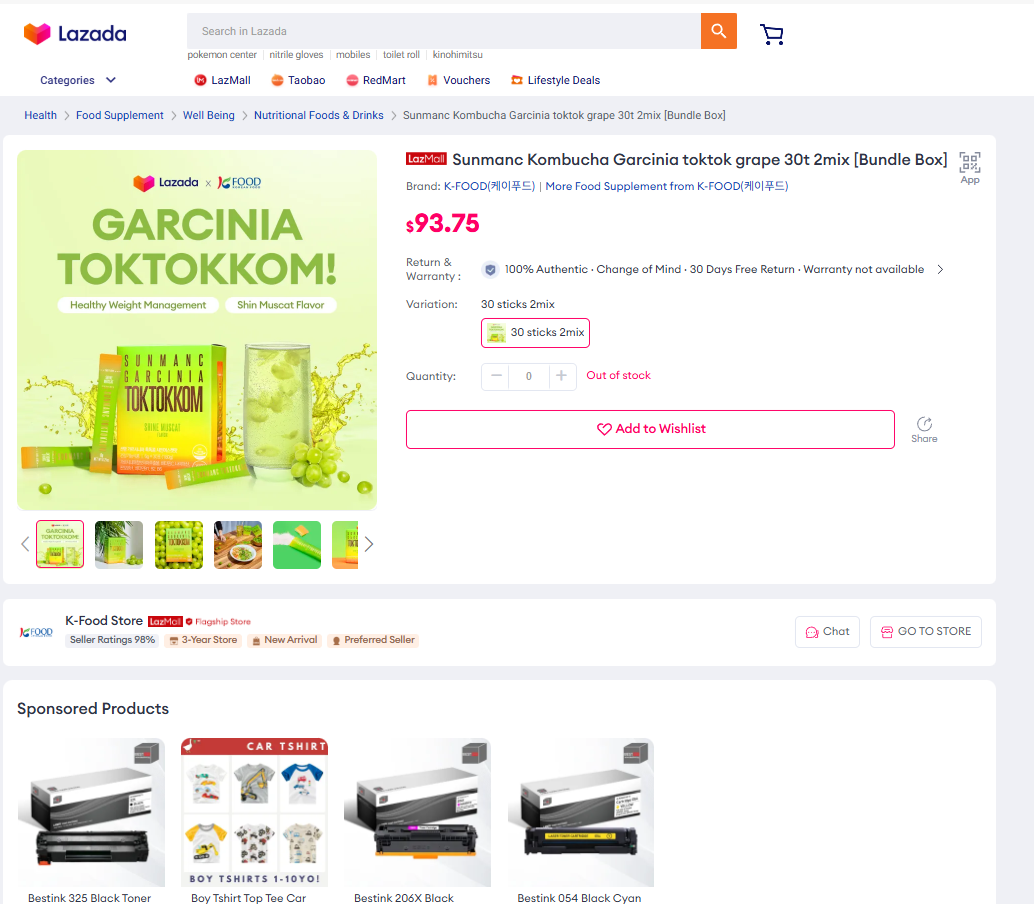Expand Return & Warranty details arrow

pyautogui.click(x=940, y=269)
